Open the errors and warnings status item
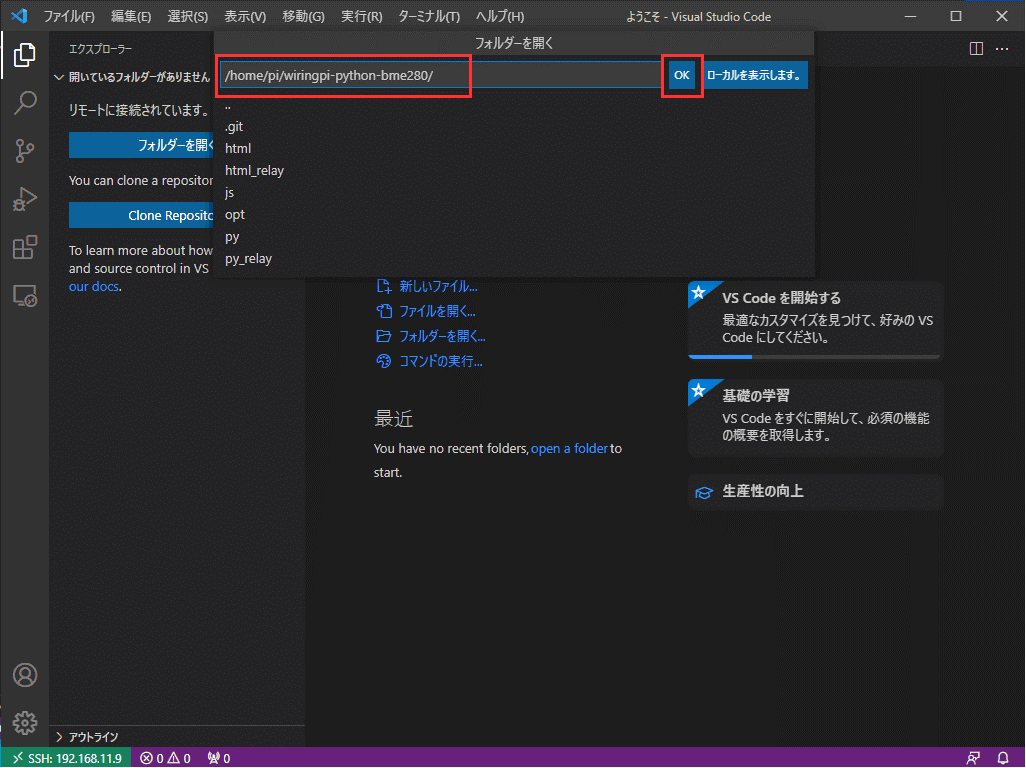 [165, 758]
